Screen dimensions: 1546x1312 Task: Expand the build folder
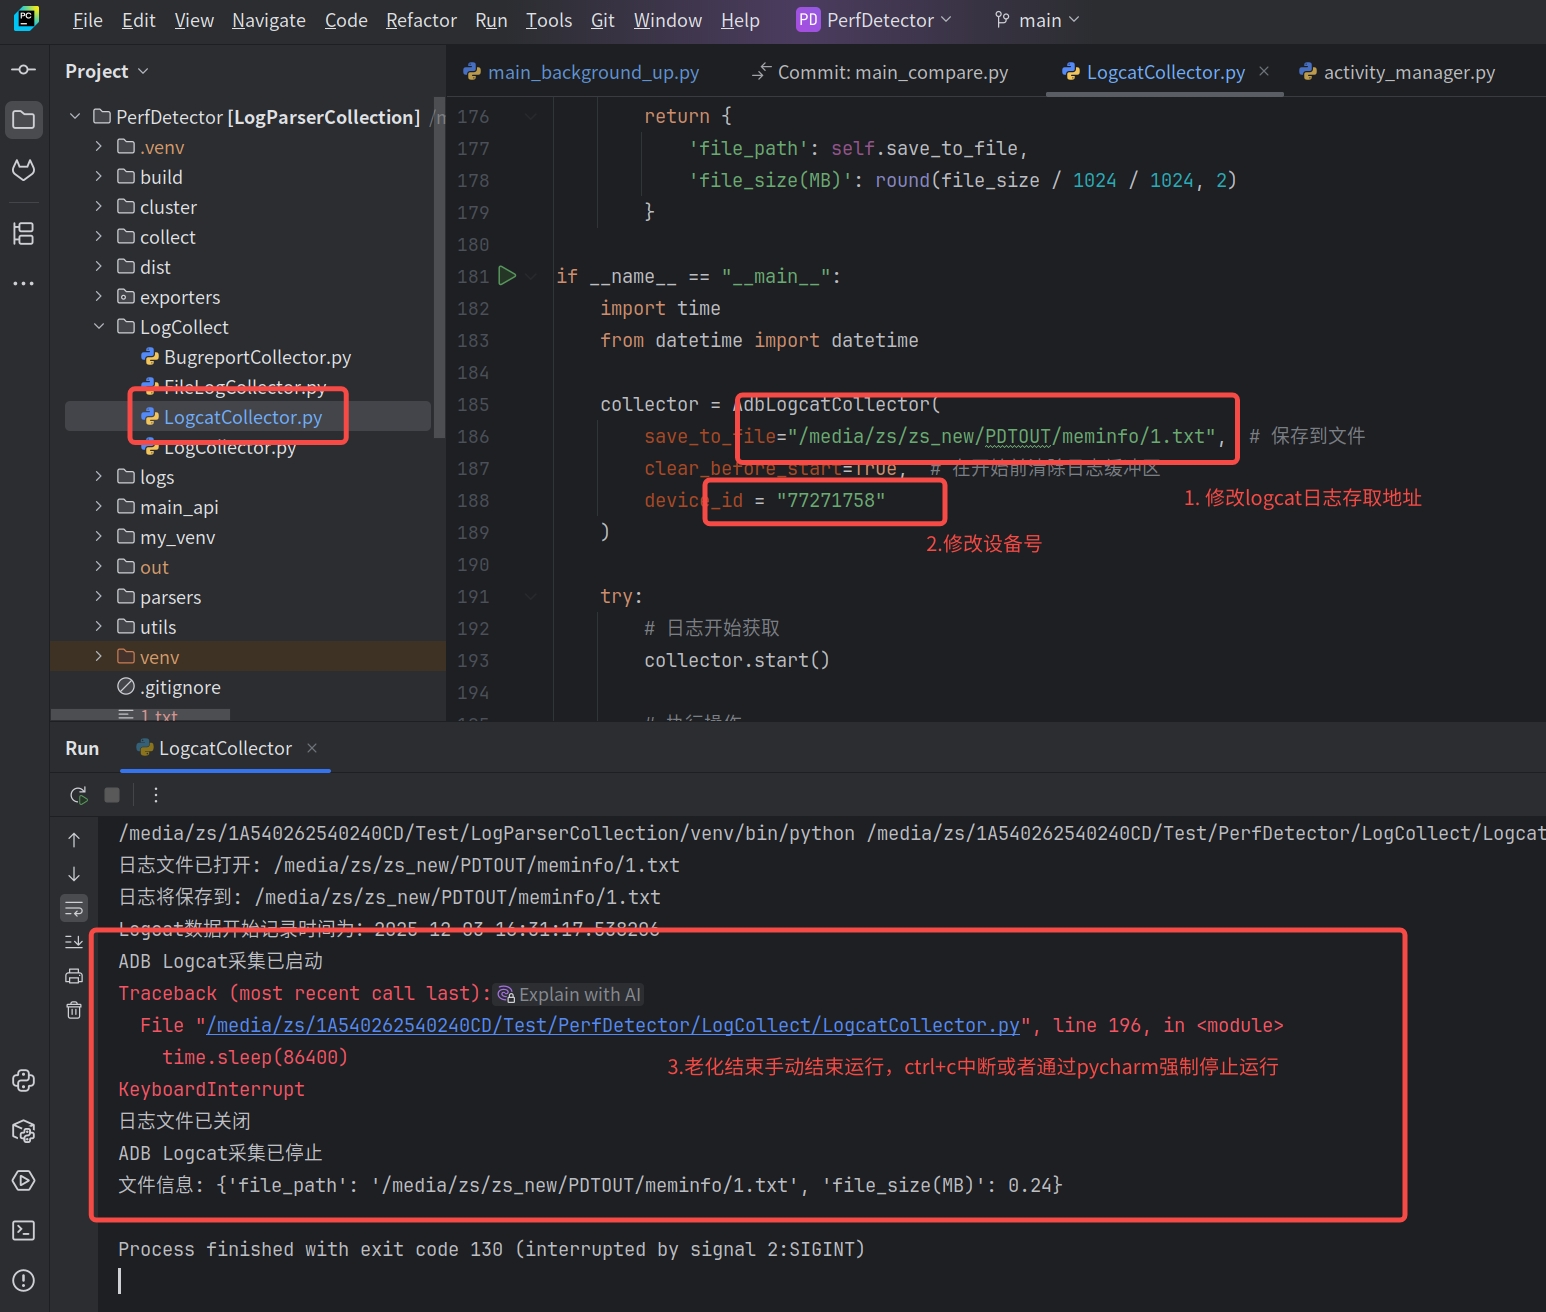click(99, 177)
